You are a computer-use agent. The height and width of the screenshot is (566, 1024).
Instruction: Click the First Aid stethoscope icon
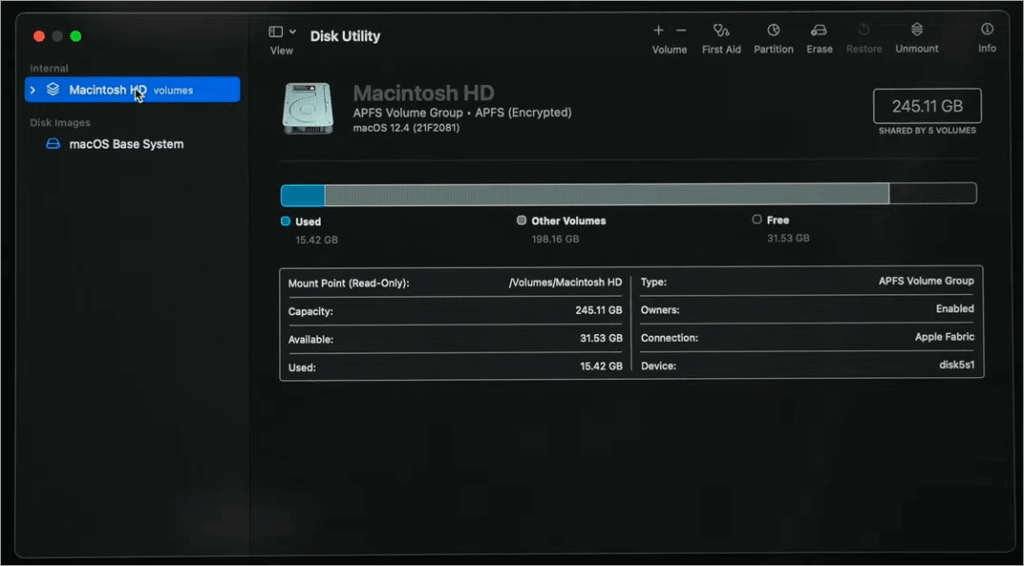pos(719,31)
